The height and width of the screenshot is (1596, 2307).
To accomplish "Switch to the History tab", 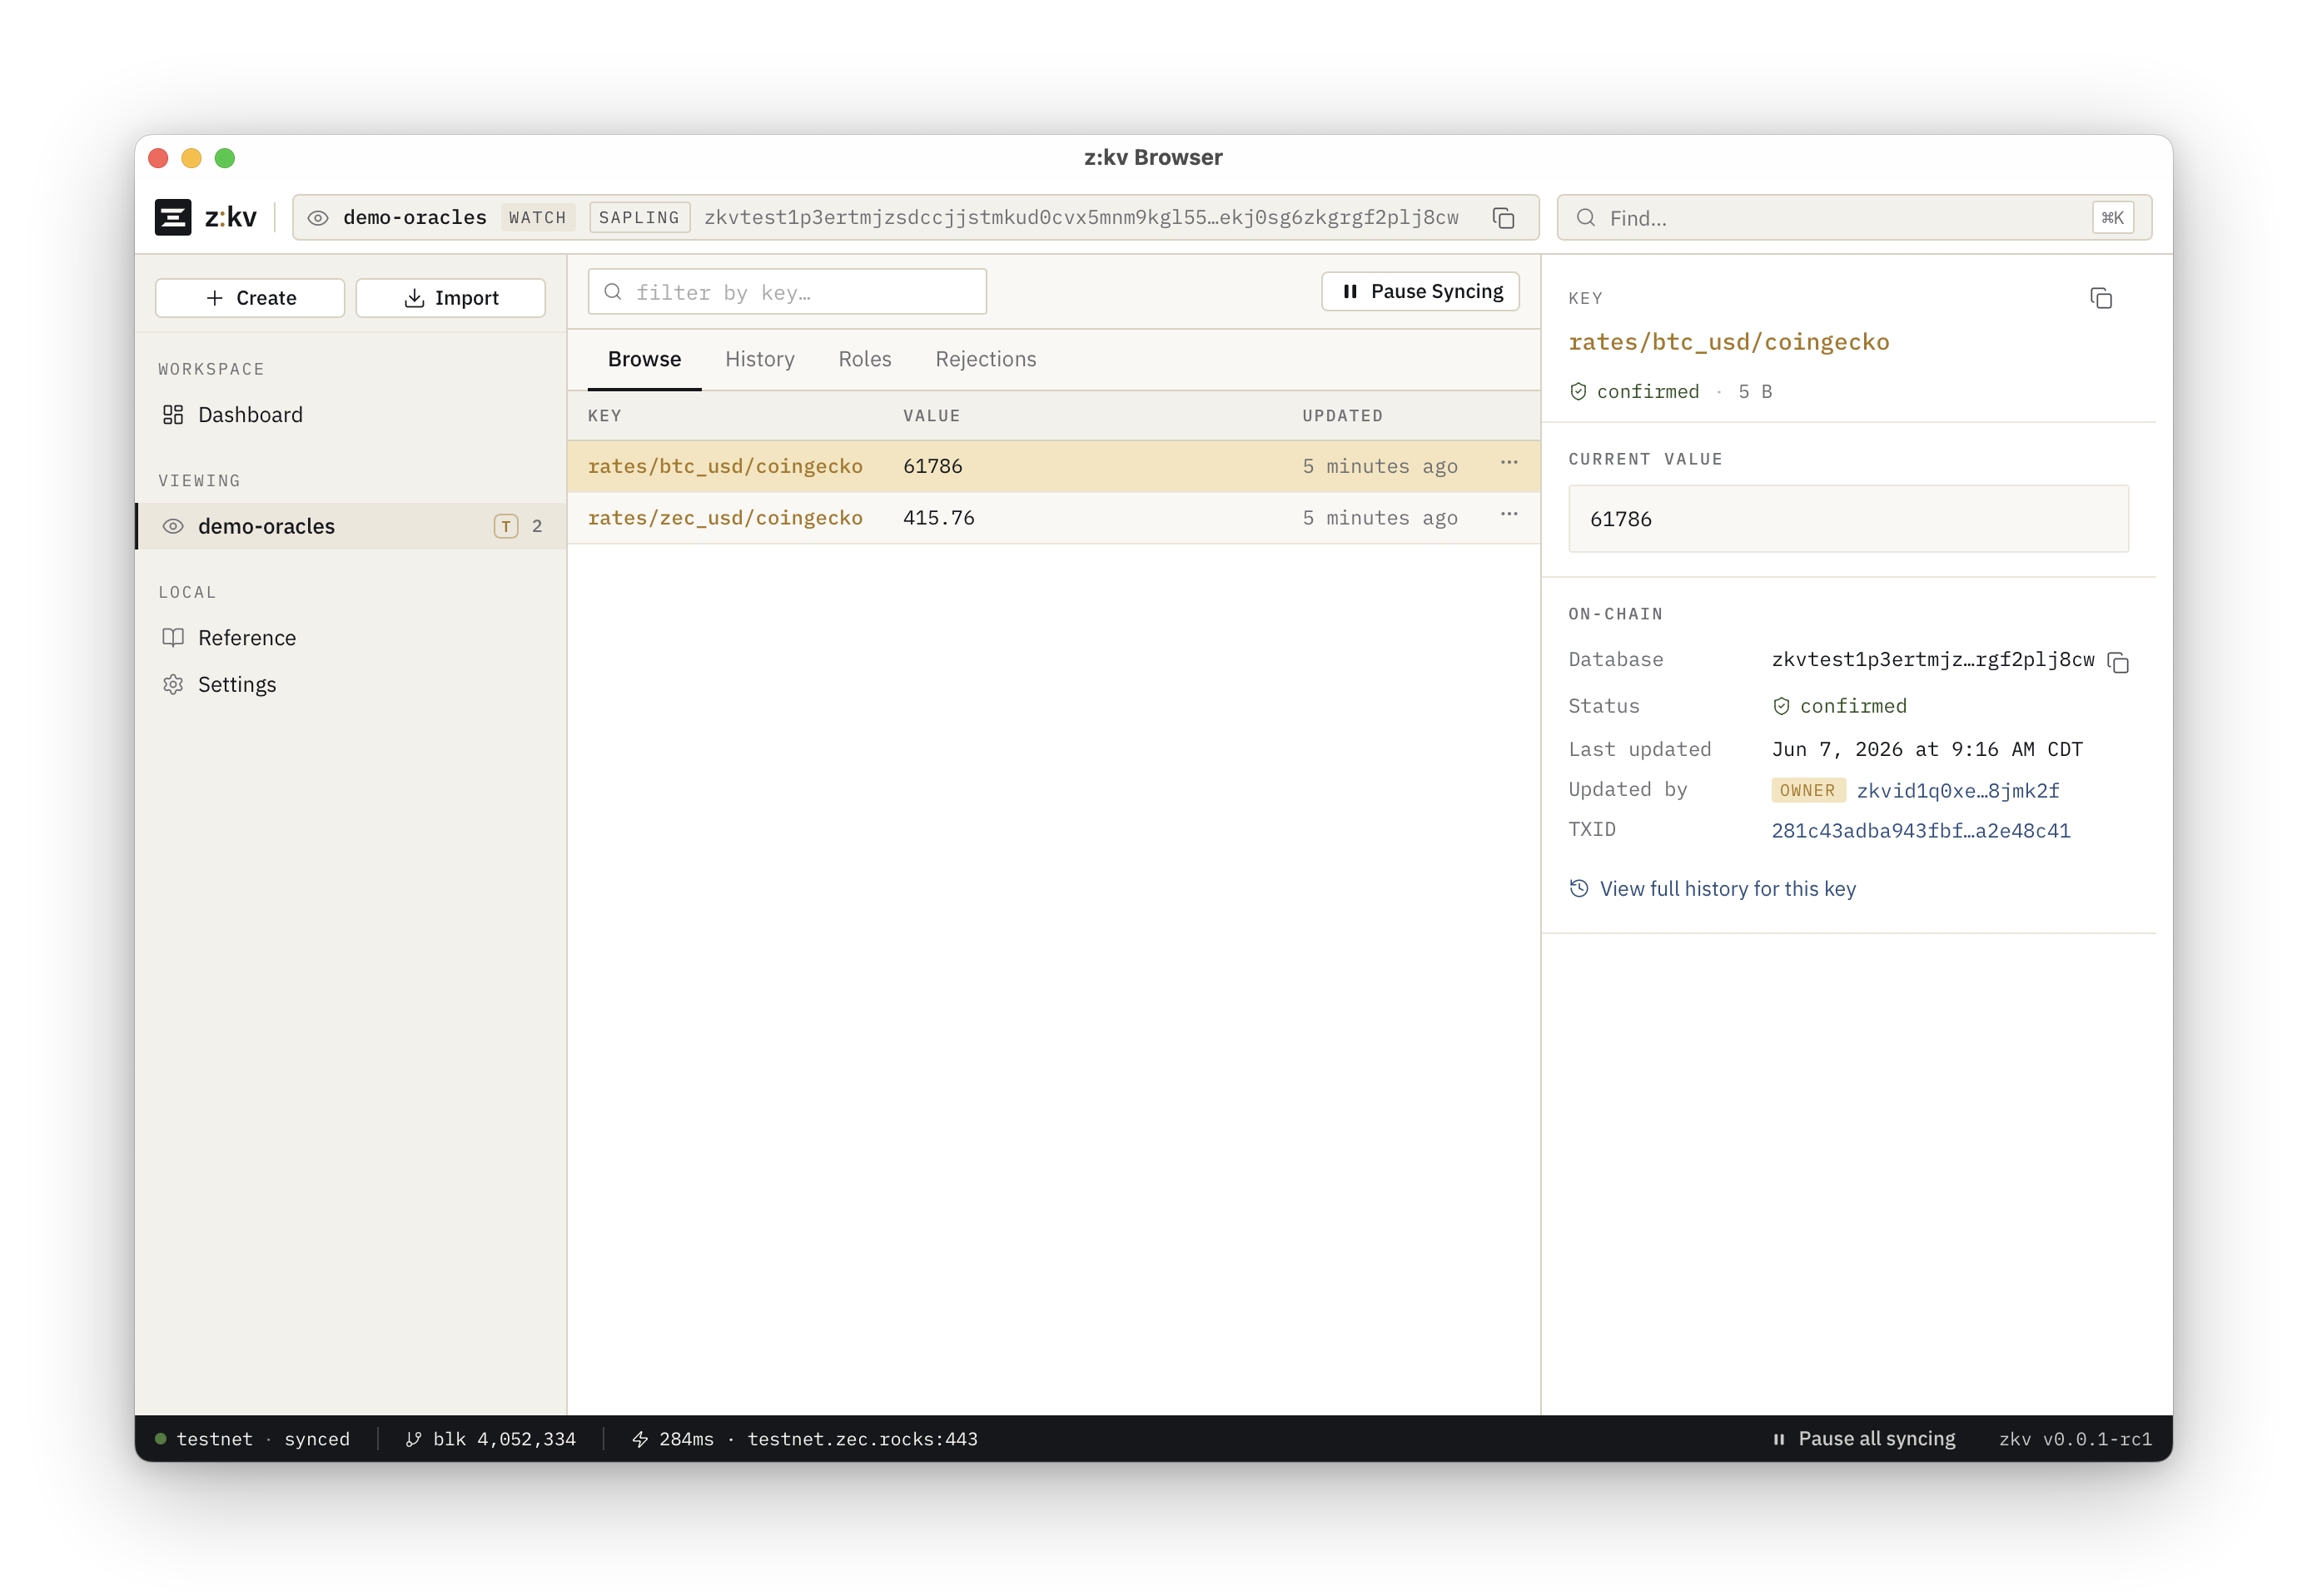I will [760, 359].
